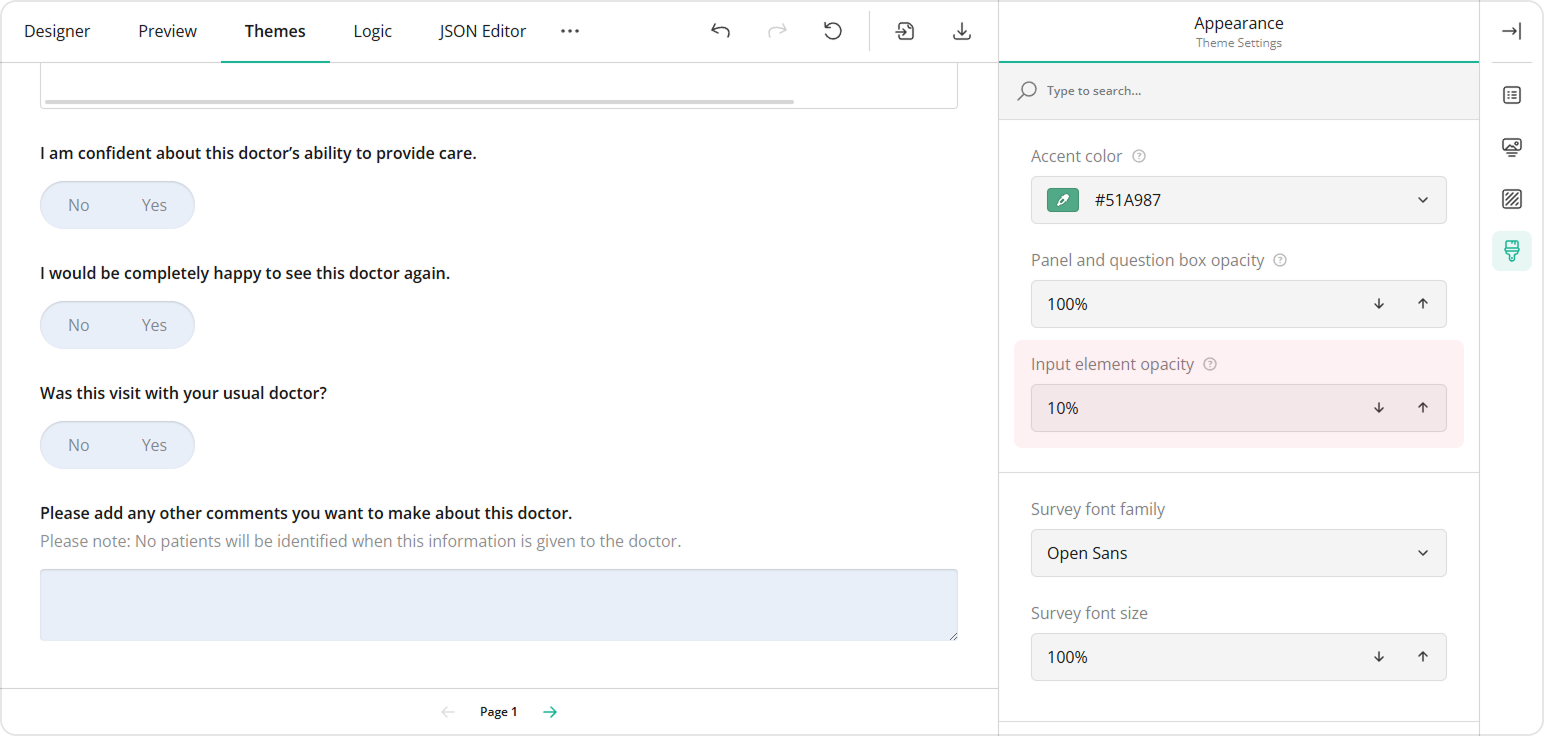Choose No for seeing this doctor again
Screen dimensions: 1544x736
(79, 324)
